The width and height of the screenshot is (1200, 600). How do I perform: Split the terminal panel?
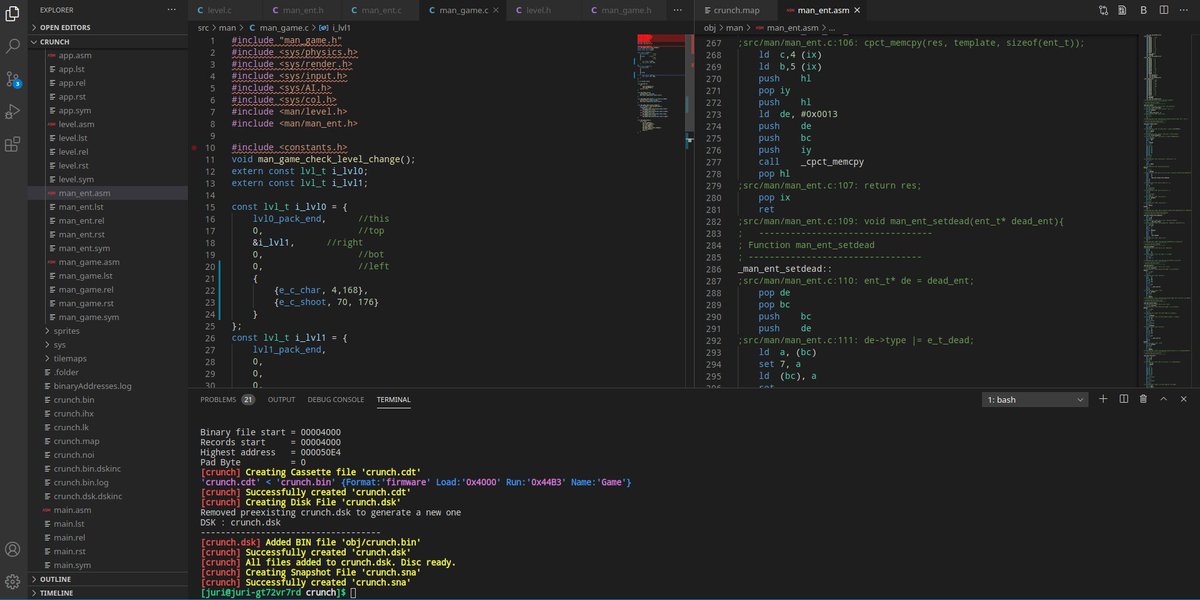click(1123, 399)
